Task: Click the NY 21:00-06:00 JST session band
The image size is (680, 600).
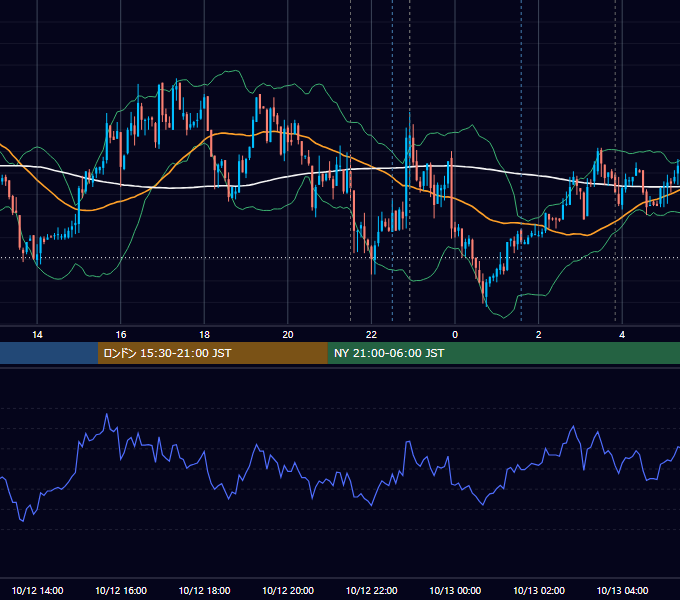Action: tap(503, 353)
